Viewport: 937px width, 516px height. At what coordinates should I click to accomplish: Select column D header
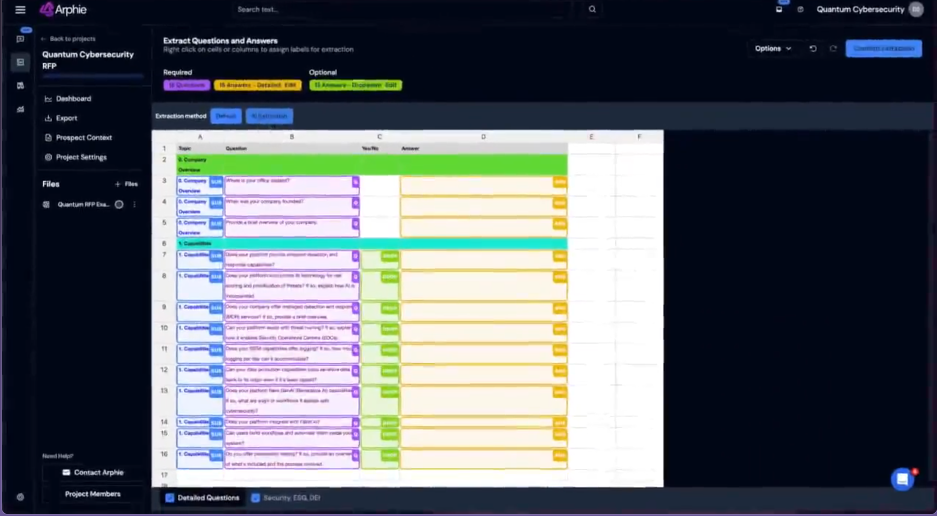point(483,137)
